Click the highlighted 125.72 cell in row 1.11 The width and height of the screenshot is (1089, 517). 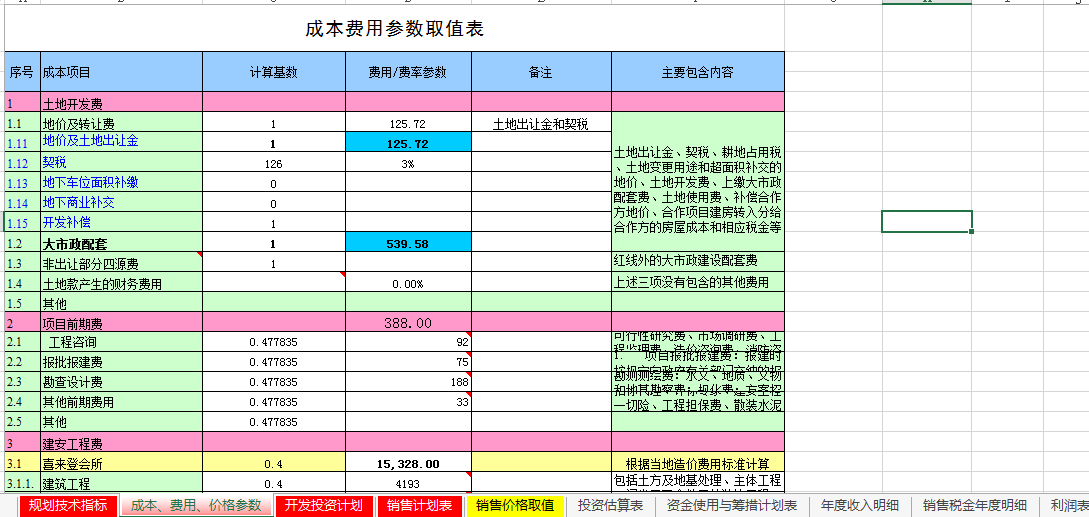[x=408, y=143]
